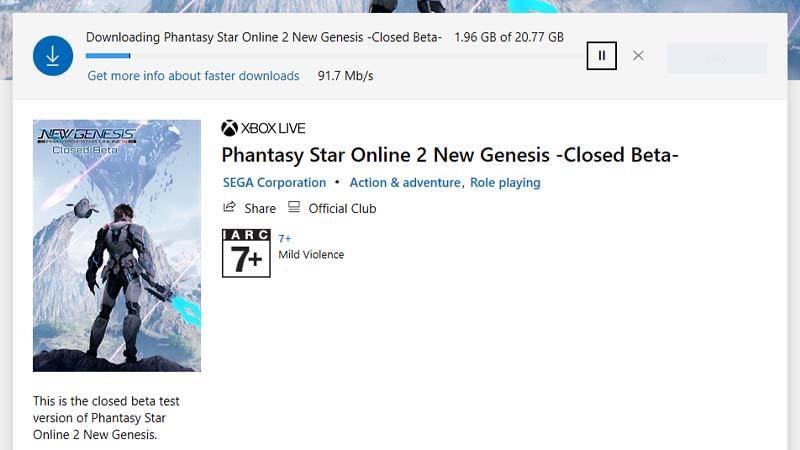Viewport: 800px width, 450px height.
Task: Click the IARC 7+ rating badge
Action: tap(246, 253)
